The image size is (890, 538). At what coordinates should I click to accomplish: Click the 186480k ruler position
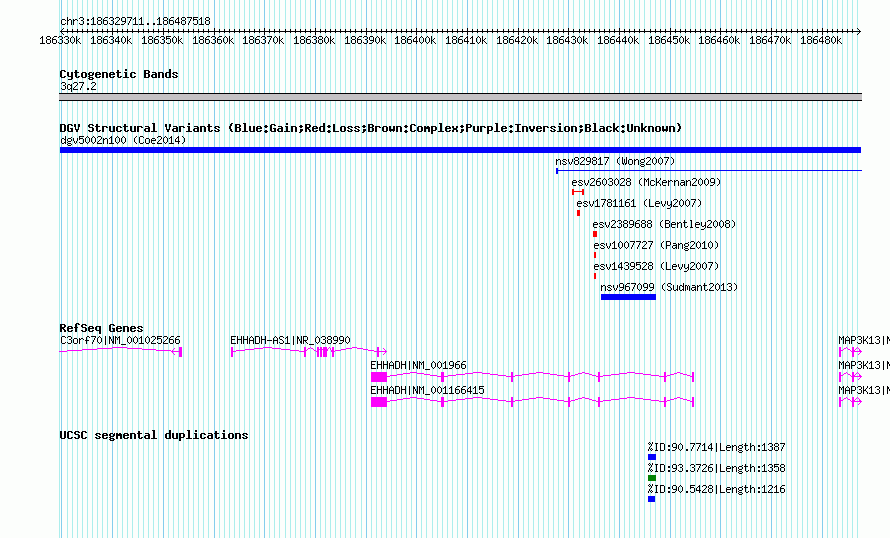821,40
